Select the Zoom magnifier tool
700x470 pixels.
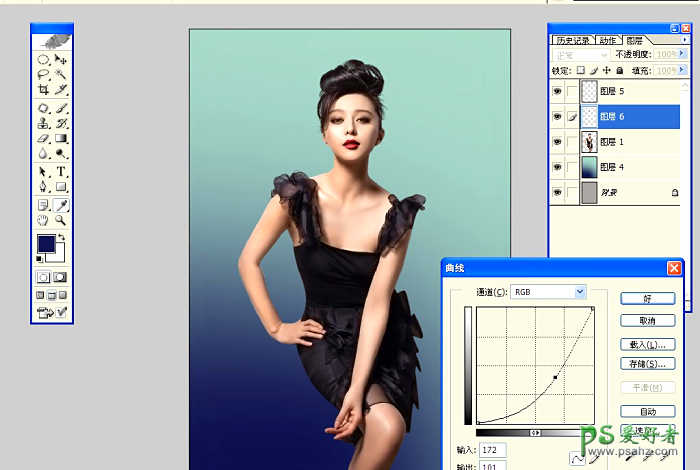61,220
